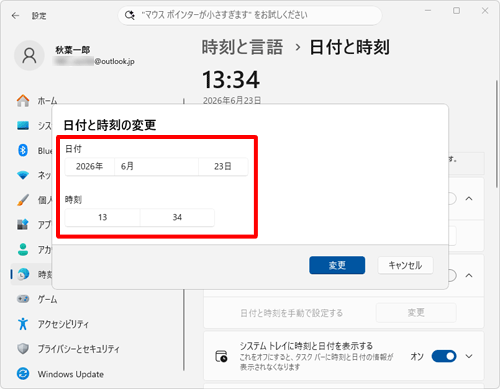Open the Gaming controller icon
This screenshot has height=389, width=500.
(x=23, y=299)
